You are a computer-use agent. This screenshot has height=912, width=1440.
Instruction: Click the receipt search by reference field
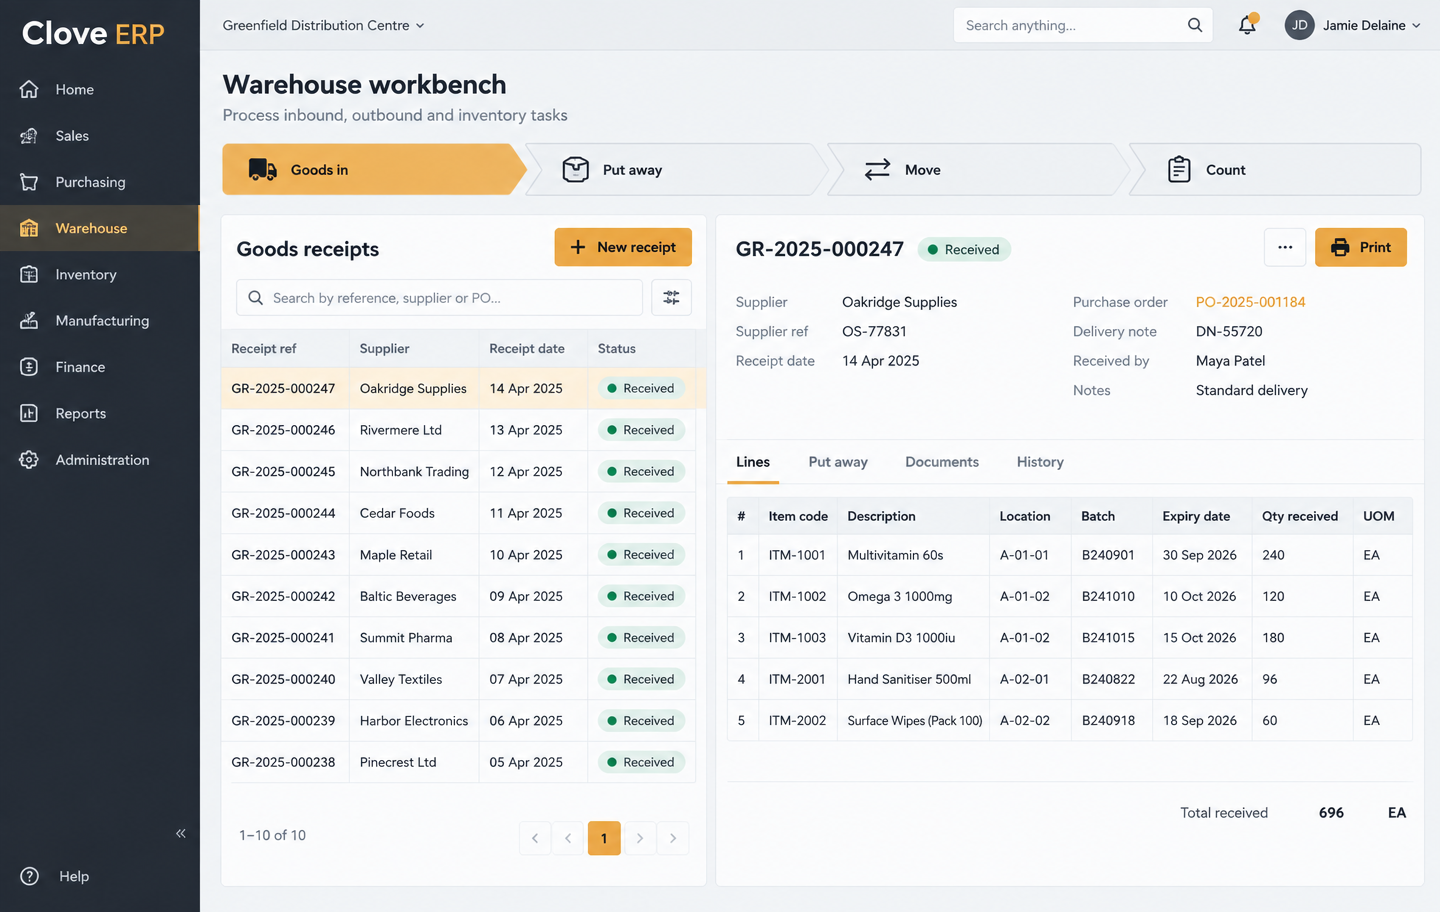440,298
